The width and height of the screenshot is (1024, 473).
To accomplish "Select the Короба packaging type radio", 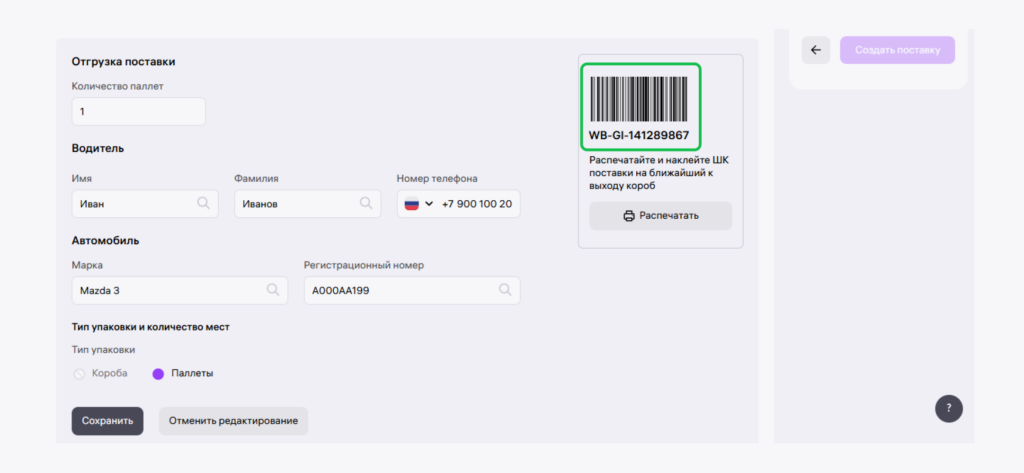I will [x=80, y=374].
